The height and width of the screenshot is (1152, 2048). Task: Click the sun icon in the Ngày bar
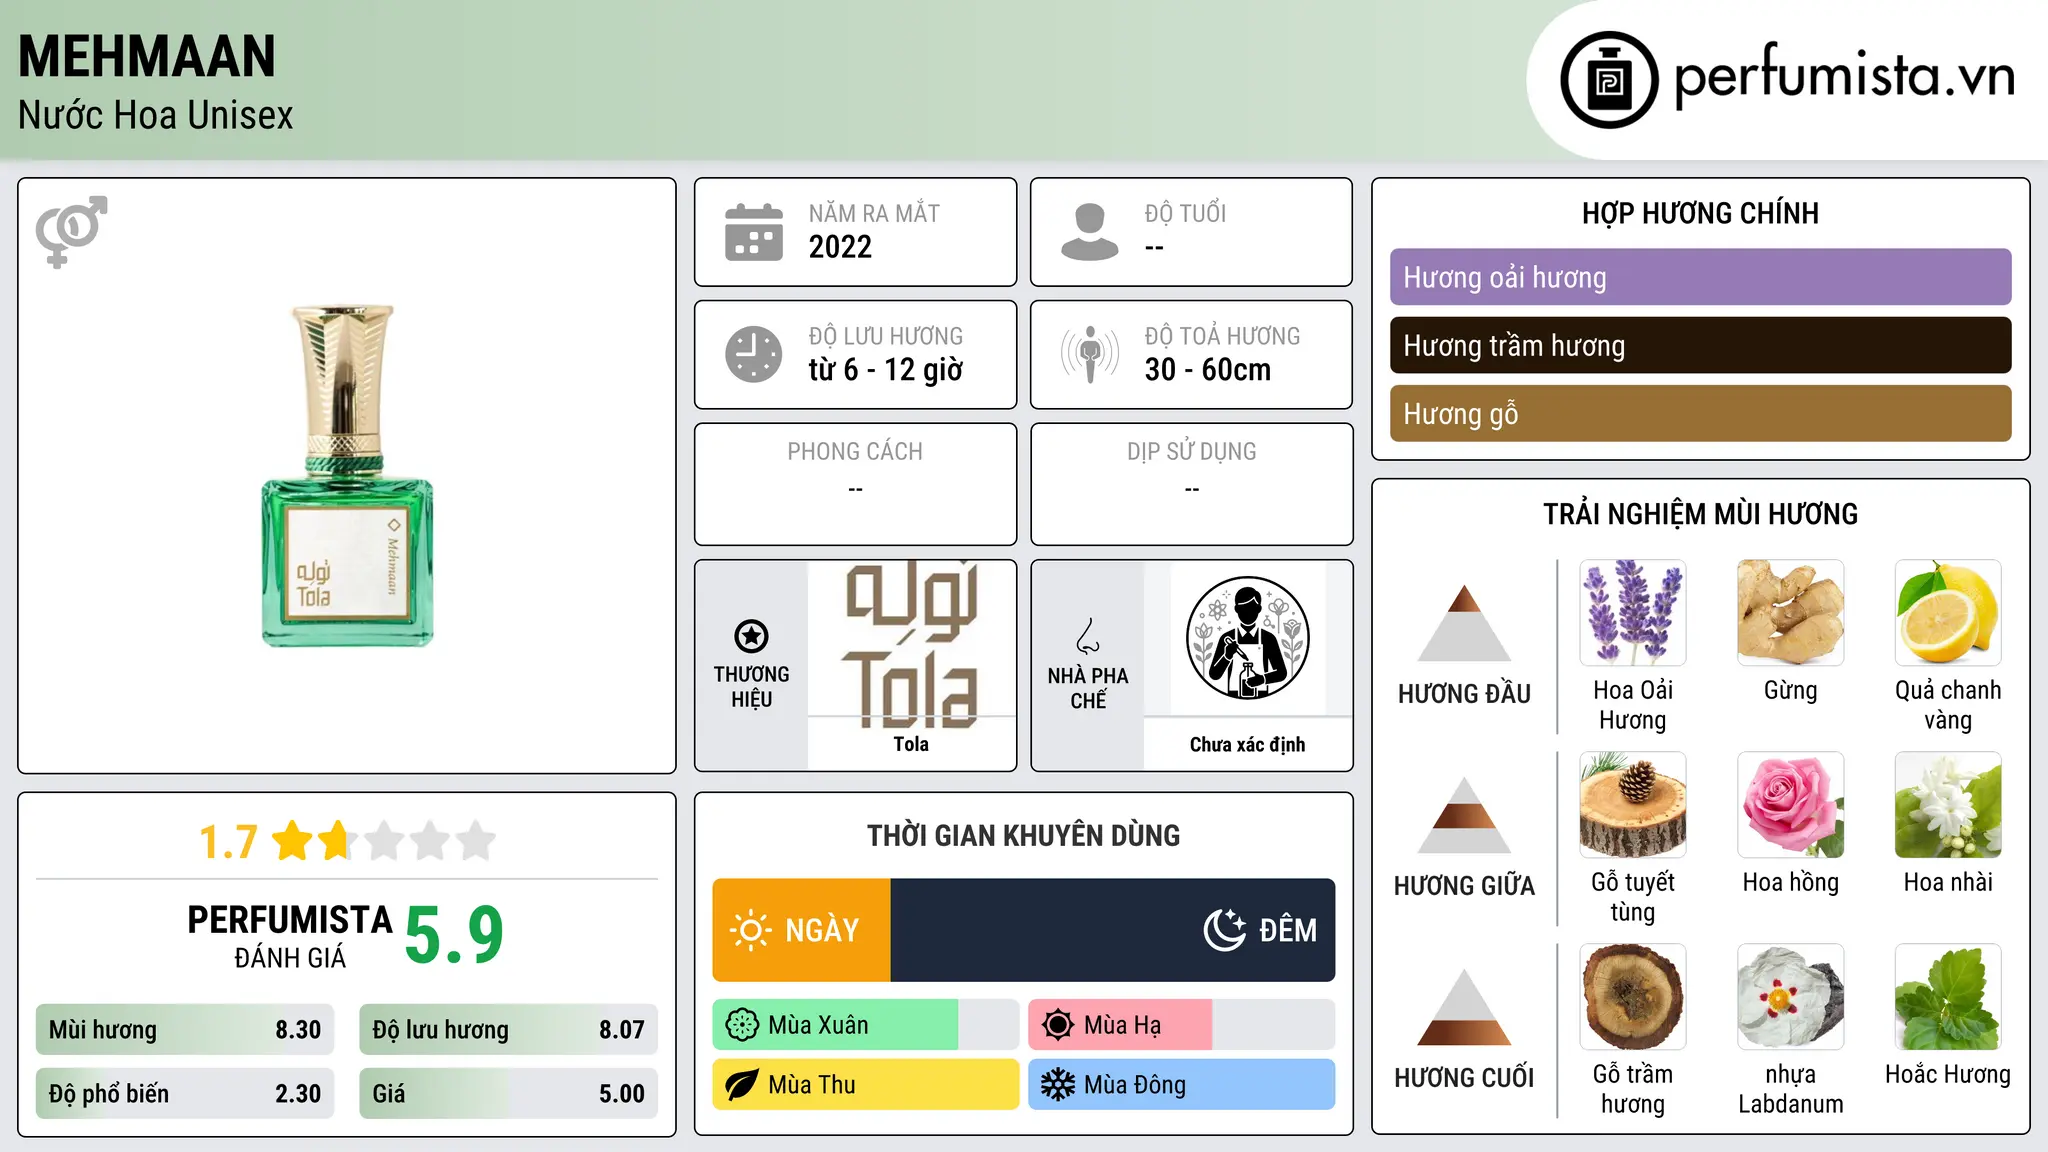coord(750,930)
